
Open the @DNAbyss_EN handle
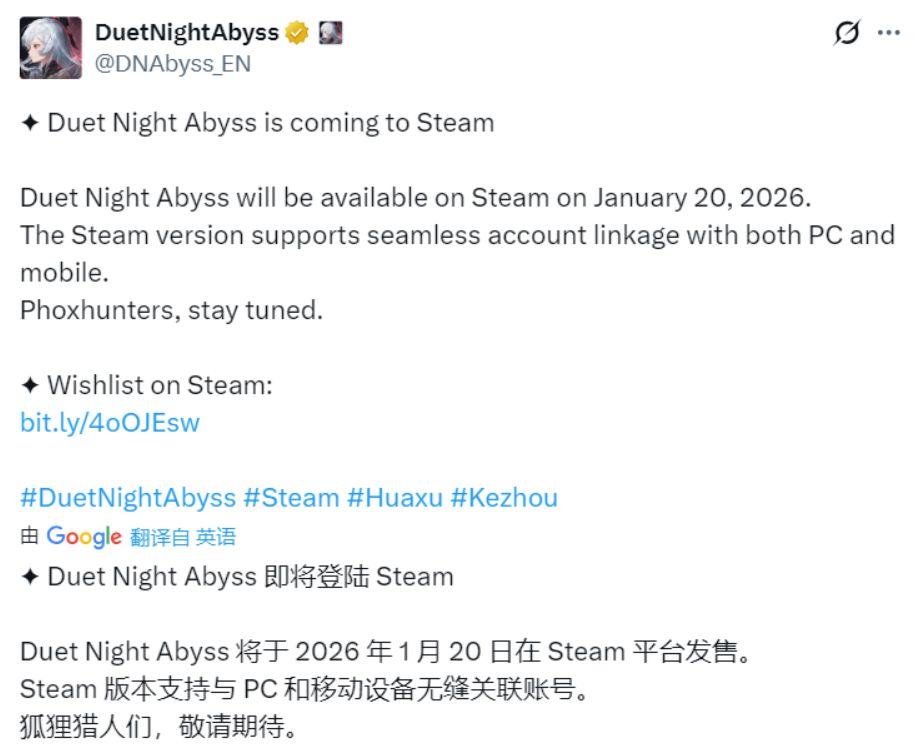tap(173, 64)
